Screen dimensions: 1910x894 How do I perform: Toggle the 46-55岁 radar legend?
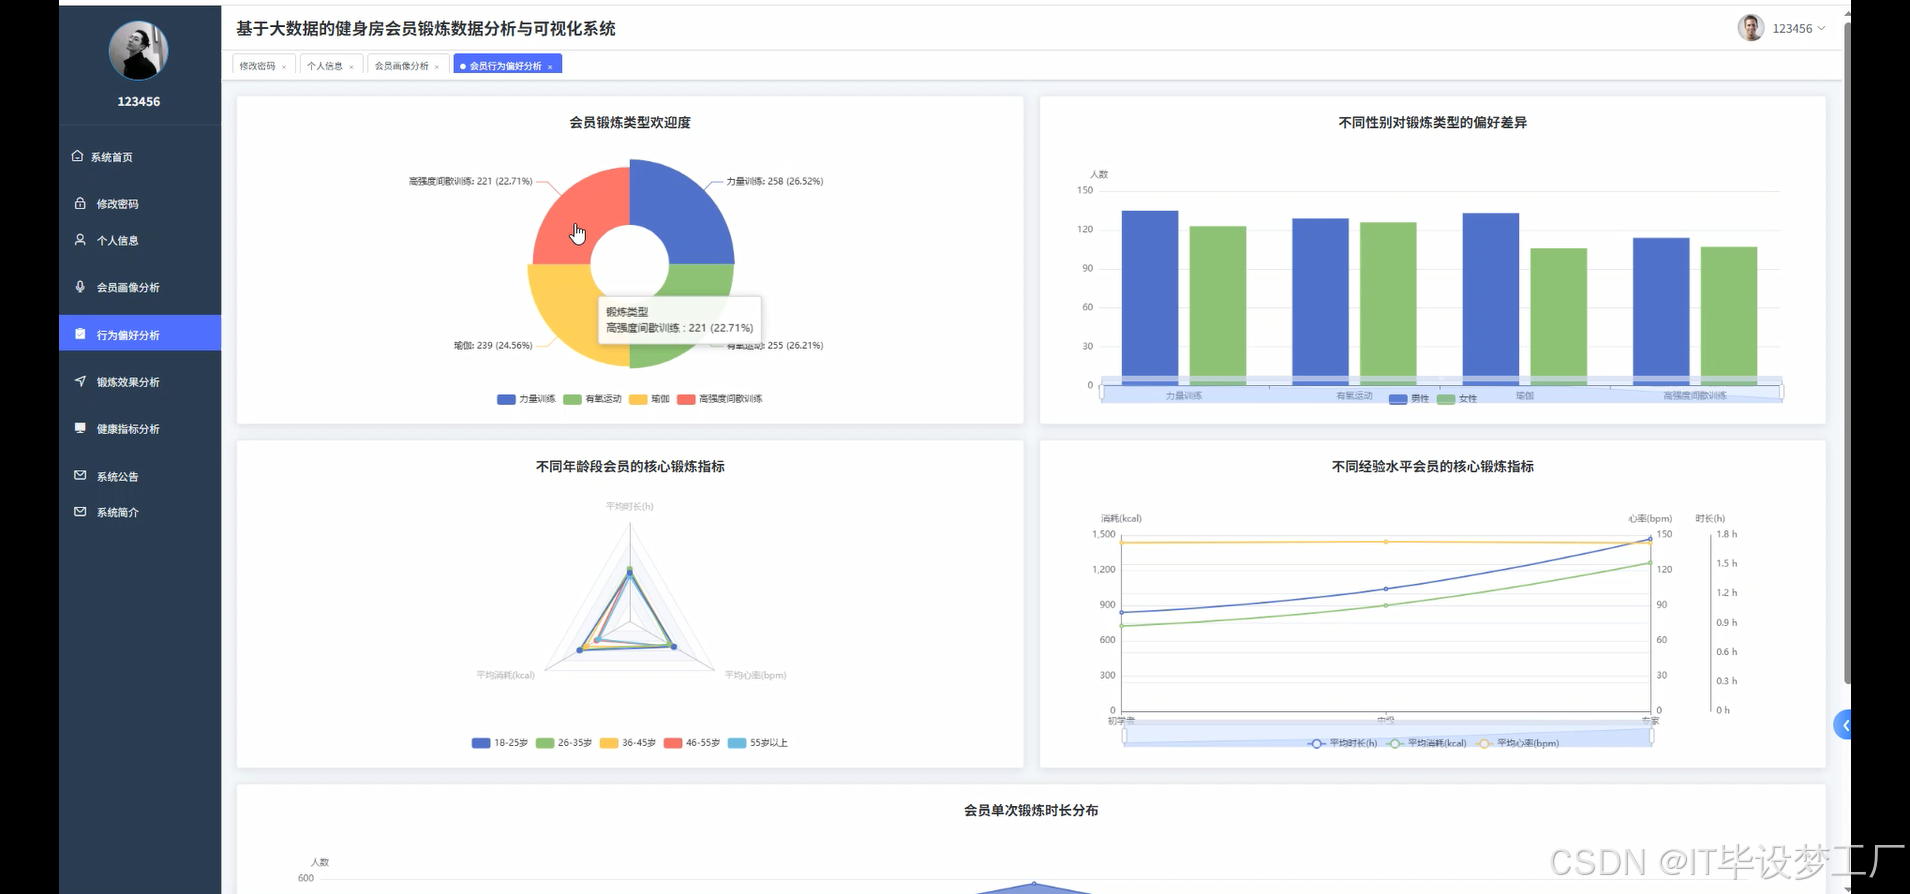click(692, 743)
